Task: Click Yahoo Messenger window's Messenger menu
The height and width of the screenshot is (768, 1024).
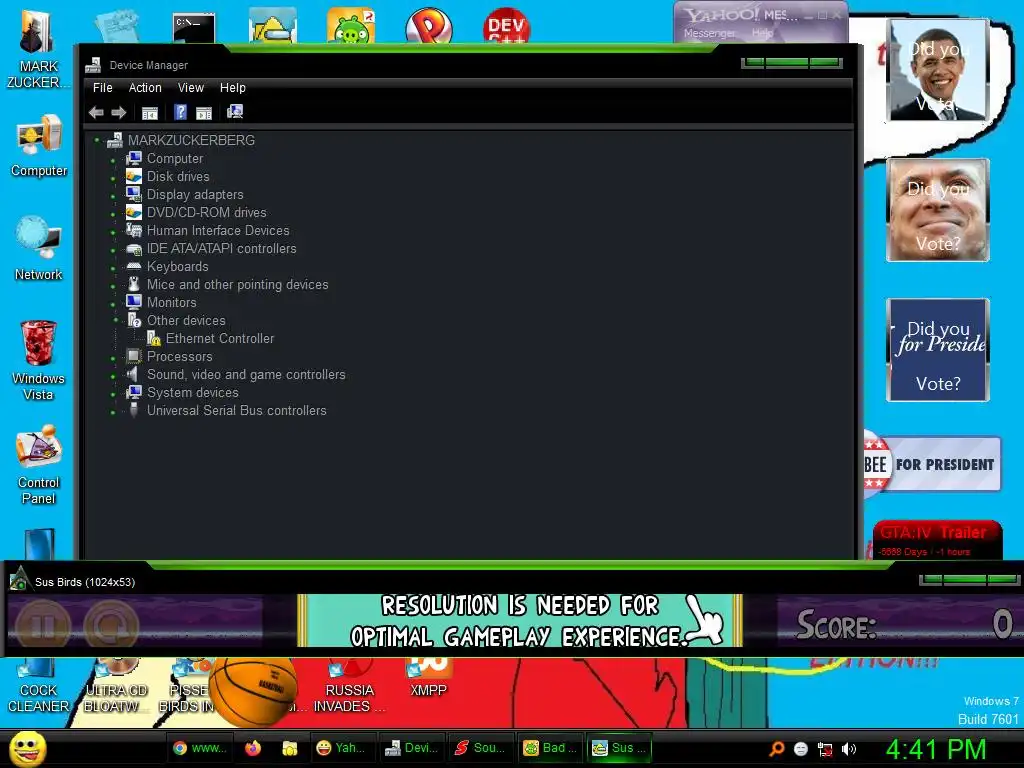Action: pos(709,33)
